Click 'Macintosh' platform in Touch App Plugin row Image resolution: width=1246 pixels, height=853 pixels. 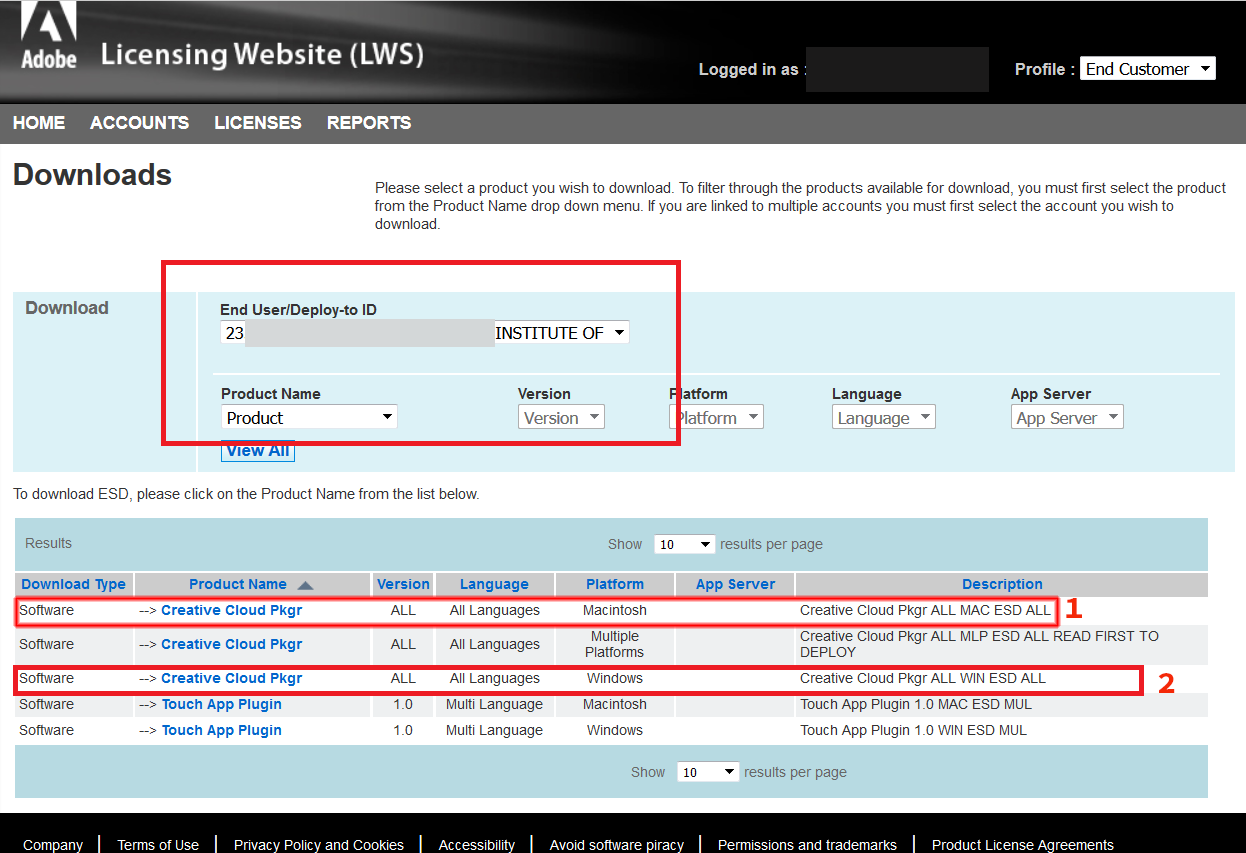pyautogui.click(x=615, y=704)
